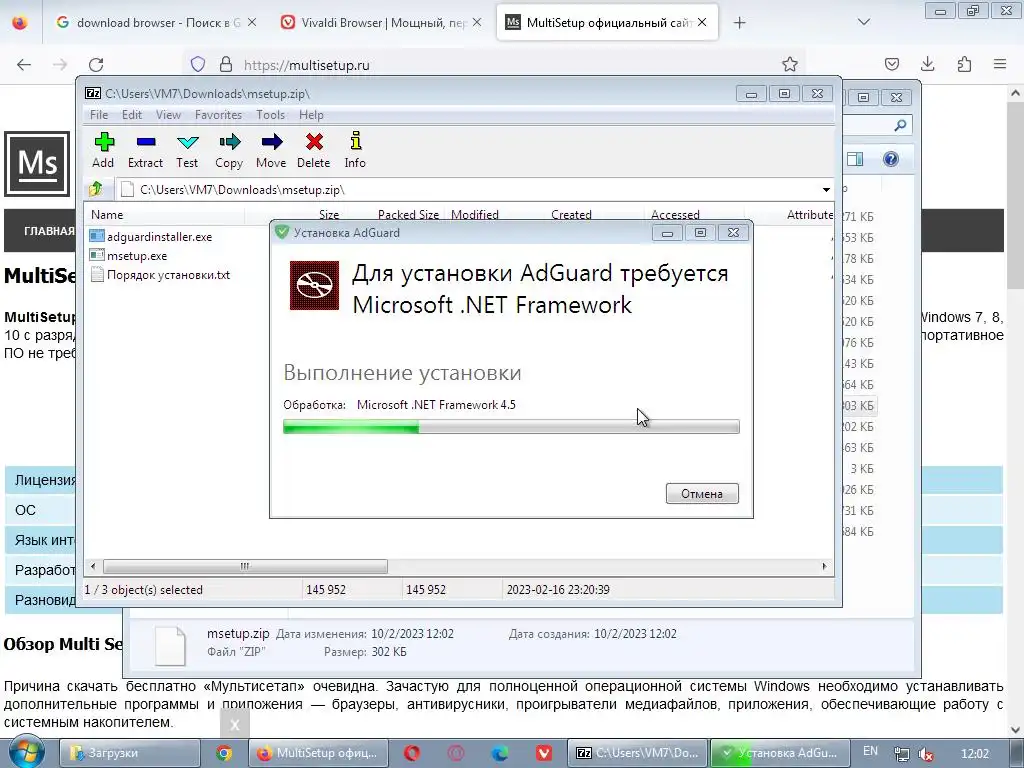Viewport: 1024px width, 768px height.
Task: Open Edit menu in 7-Zip
Action: pyautogui.click(x=131, y=115)
